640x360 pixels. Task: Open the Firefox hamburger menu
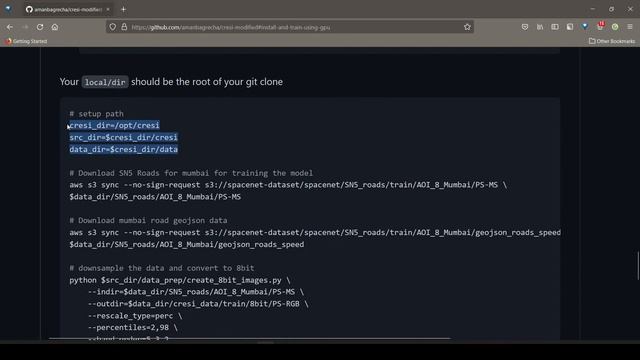pyautogui.click(x=630, y=27)
